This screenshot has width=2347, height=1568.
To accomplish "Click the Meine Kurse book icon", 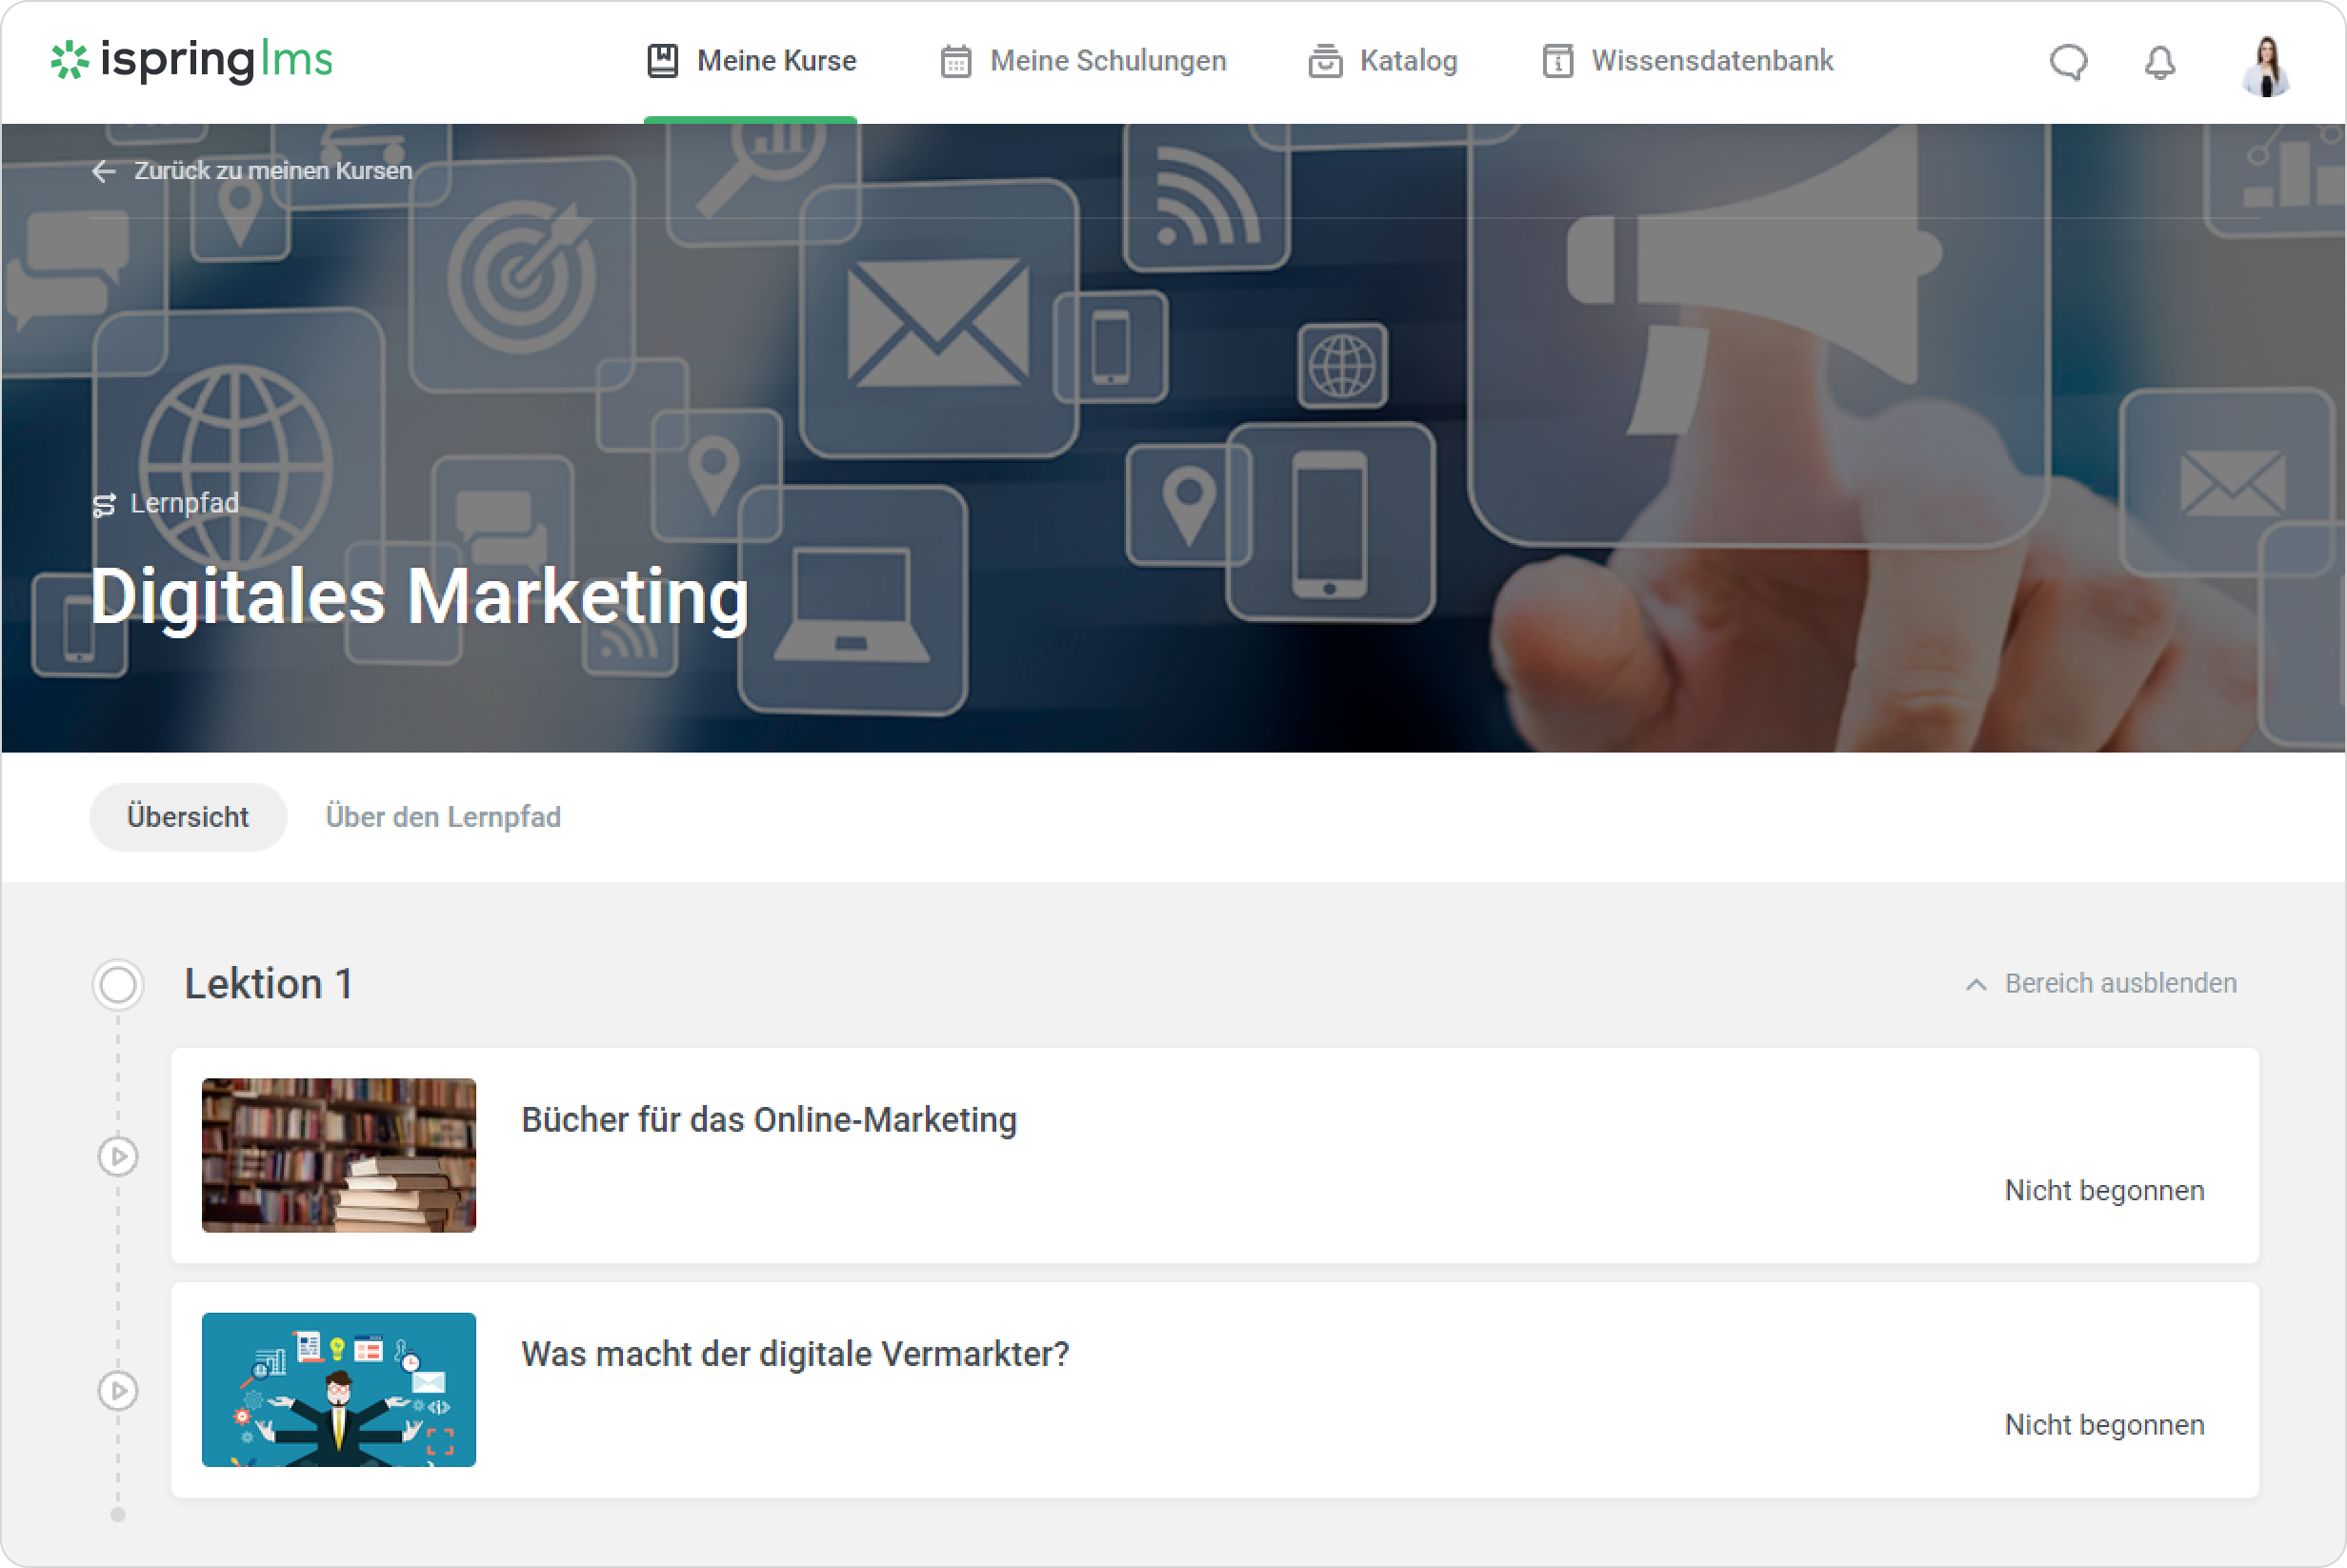I will tap(662, 61).
